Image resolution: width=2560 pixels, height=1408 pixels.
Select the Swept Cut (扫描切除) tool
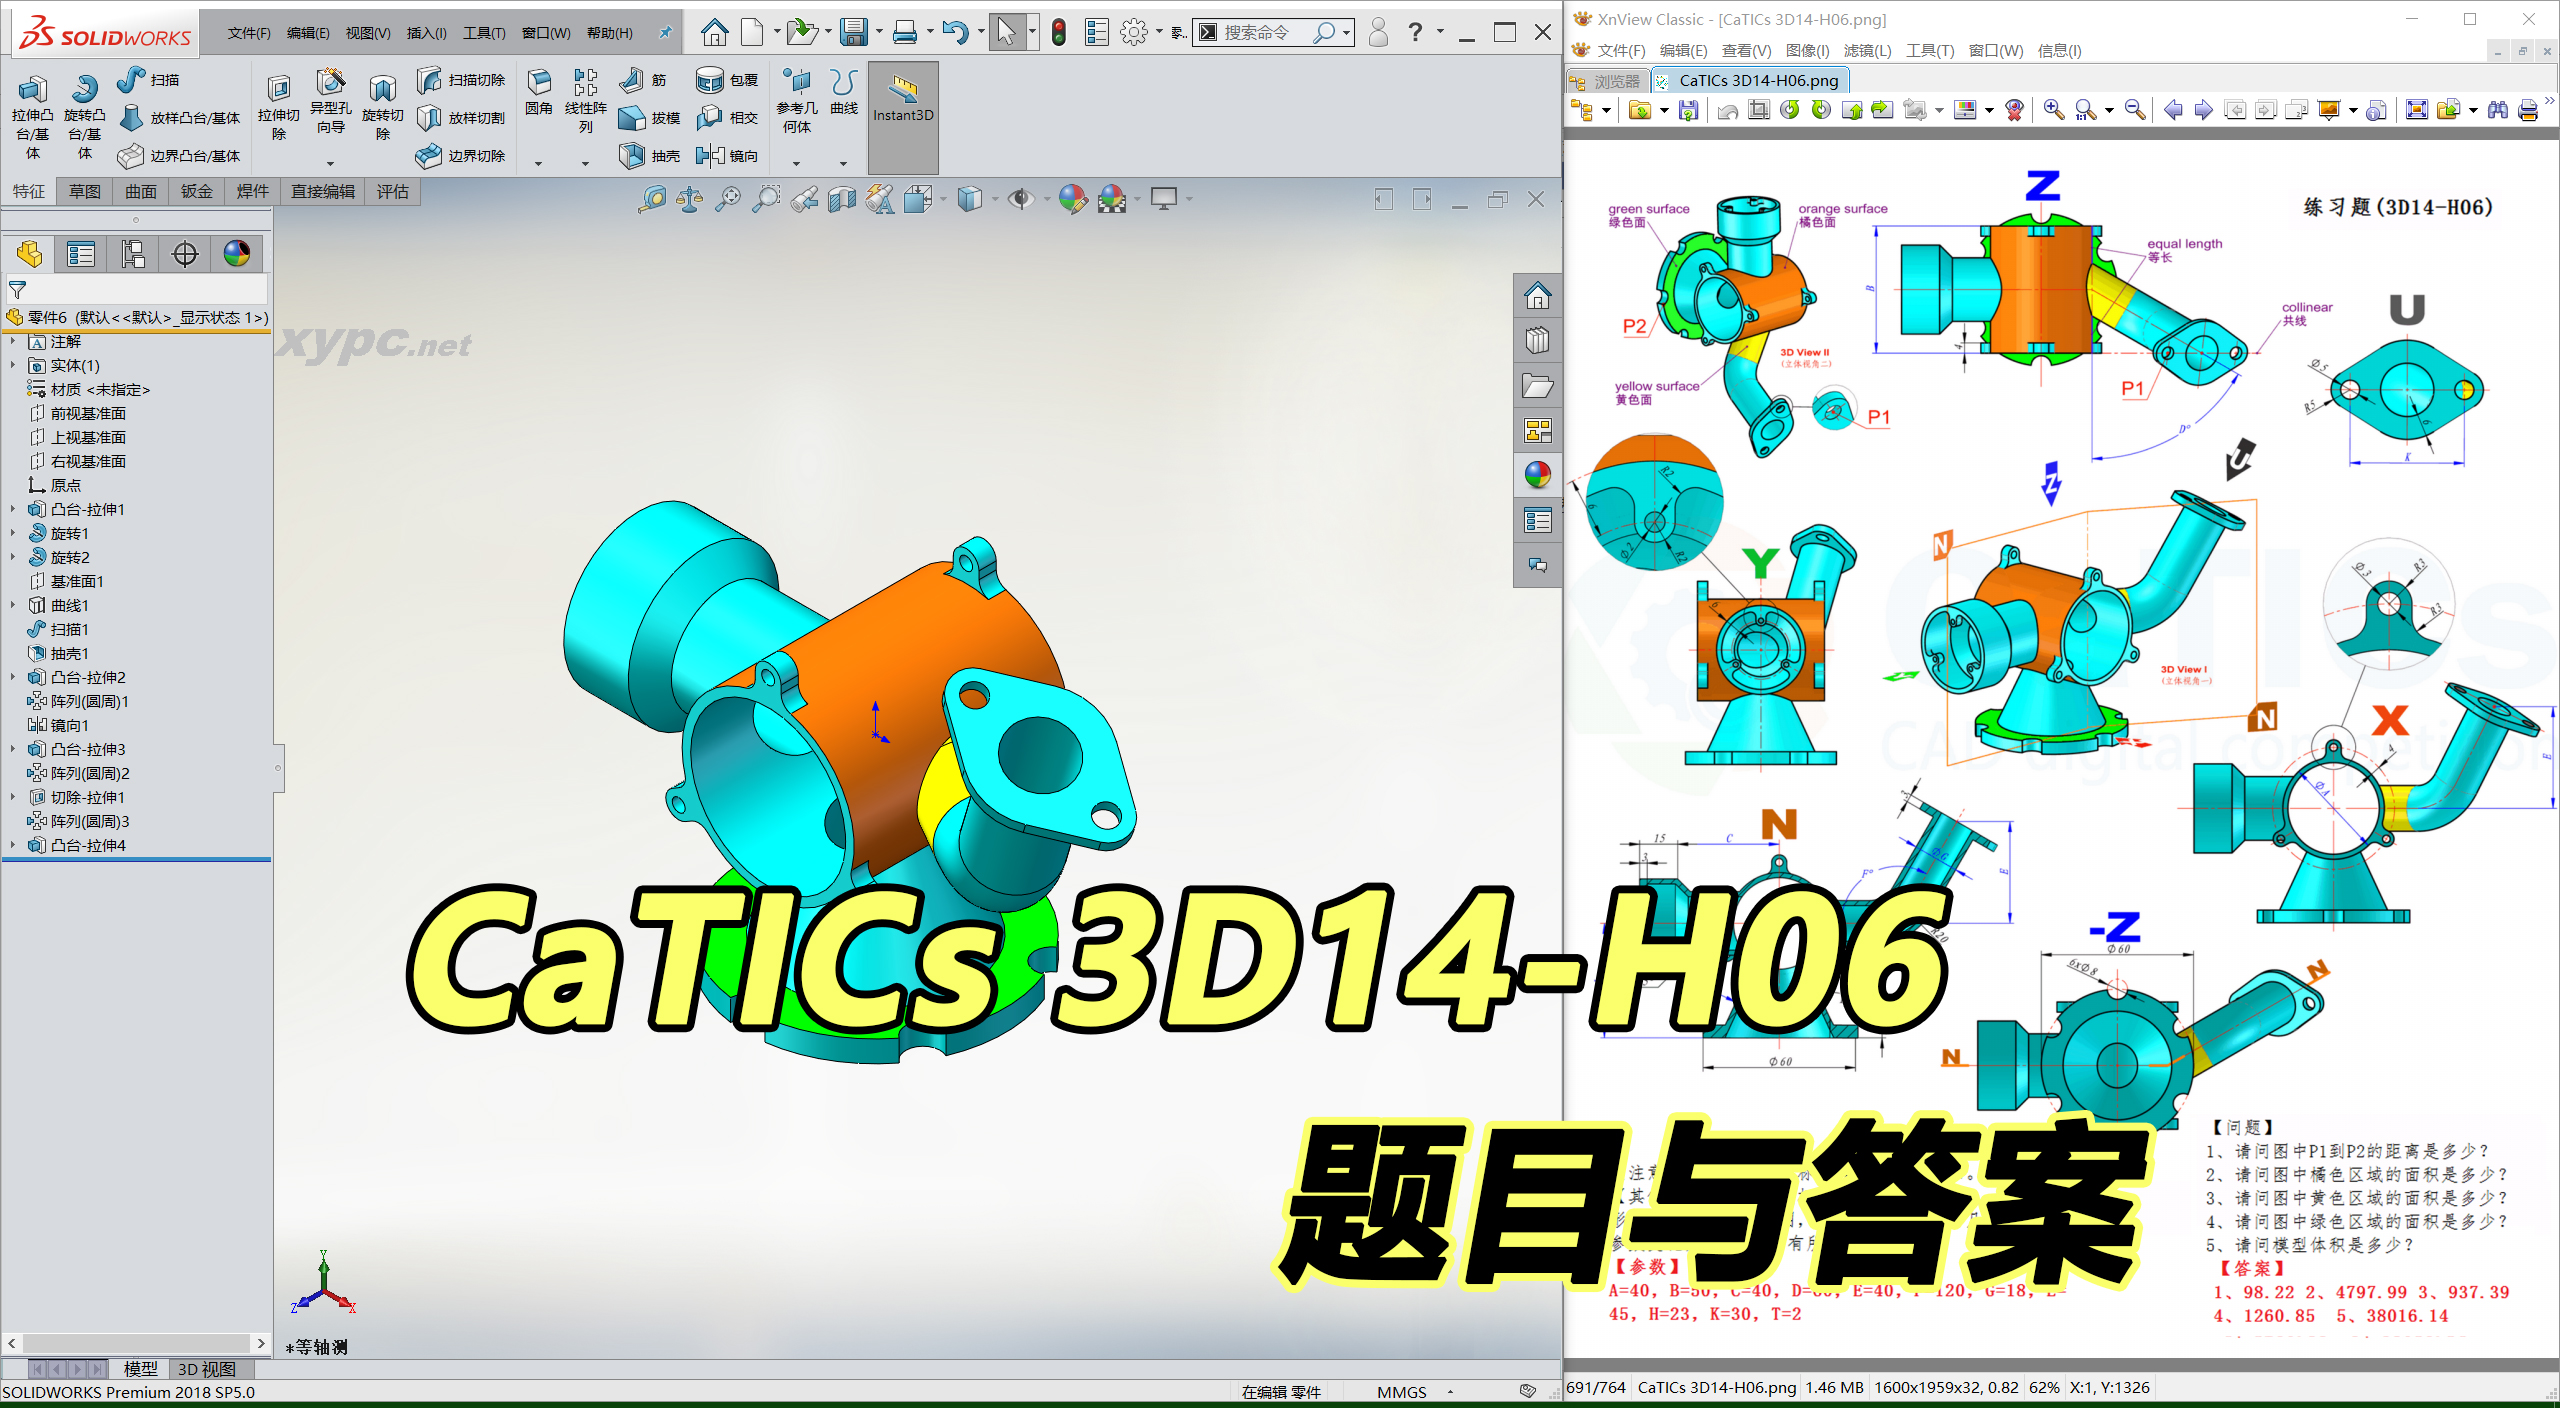(x=462, y=80)
